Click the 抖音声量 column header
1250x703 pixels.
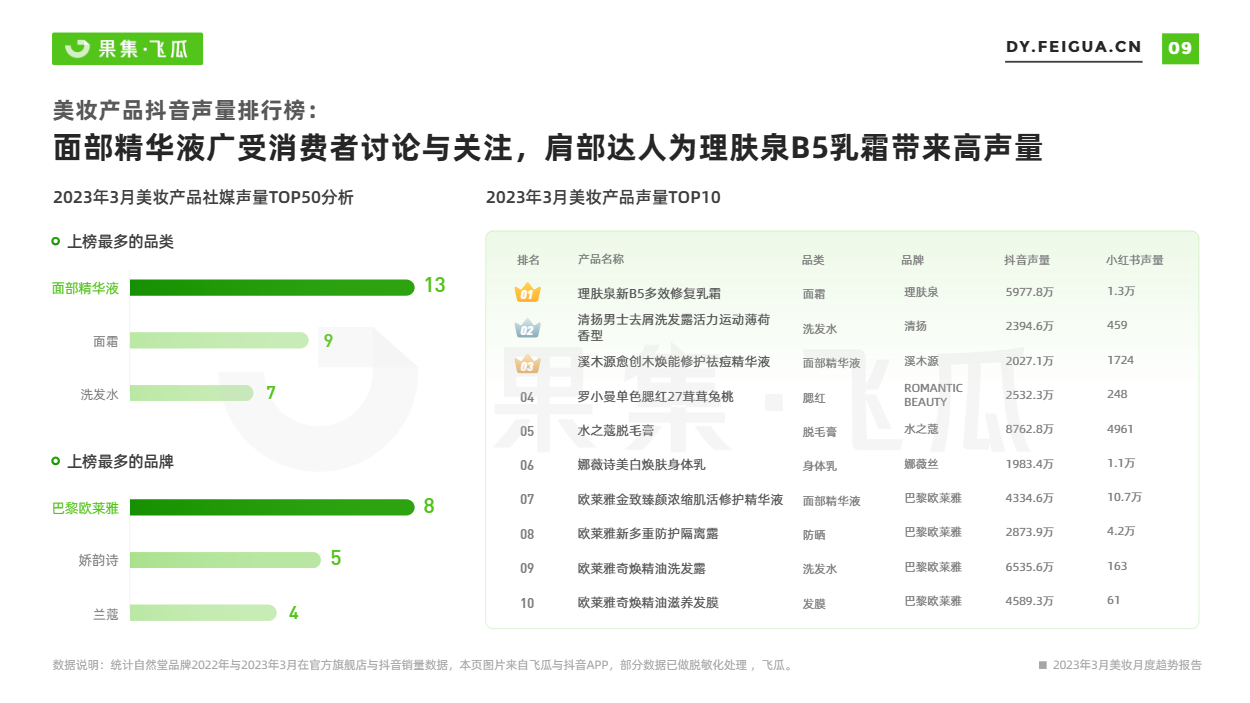(x=1027, y=260)
